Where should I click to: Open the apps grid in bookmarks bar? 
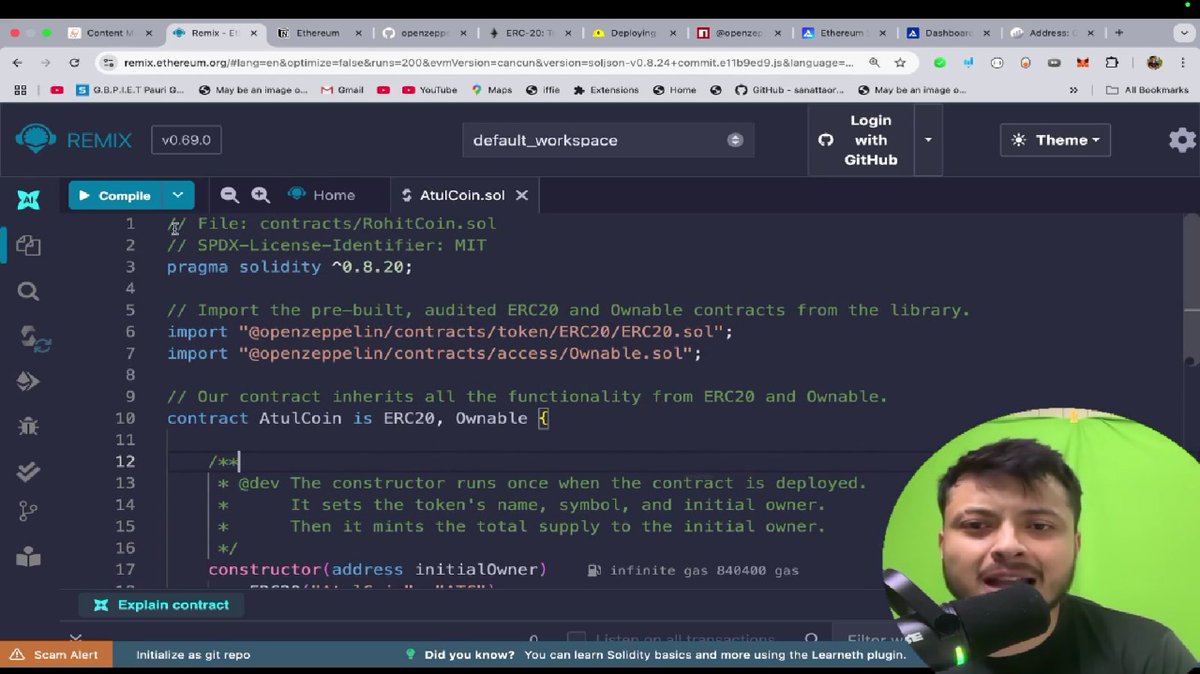click(20, 90)
